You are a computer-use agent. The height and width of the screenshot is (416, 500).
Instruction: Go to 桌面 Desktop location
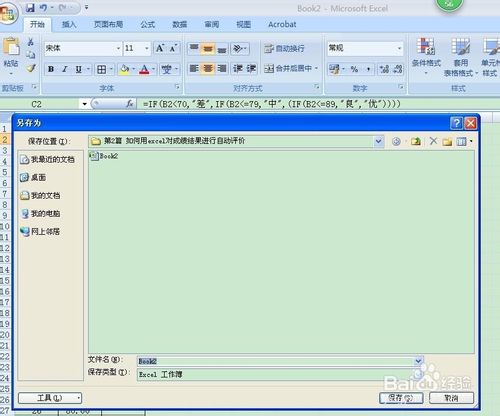coord(33,178)
